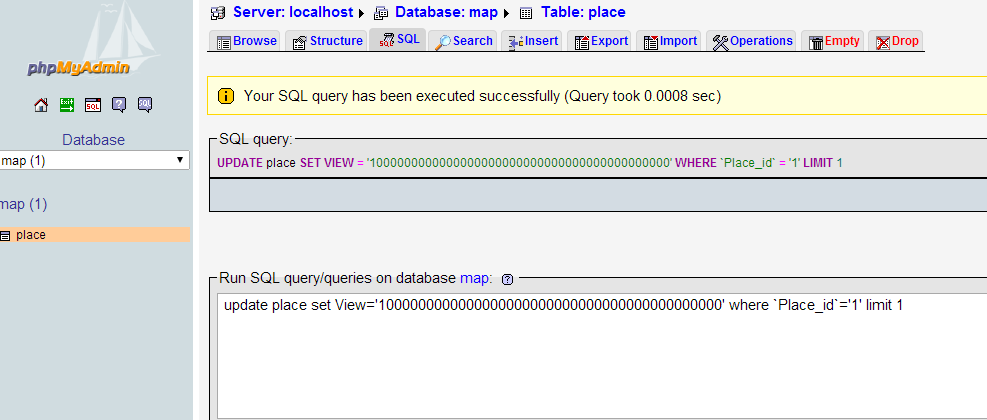Open the SQL documentation icon
The width and height of the screenshot is (987, 420).
tap(145, 105)
